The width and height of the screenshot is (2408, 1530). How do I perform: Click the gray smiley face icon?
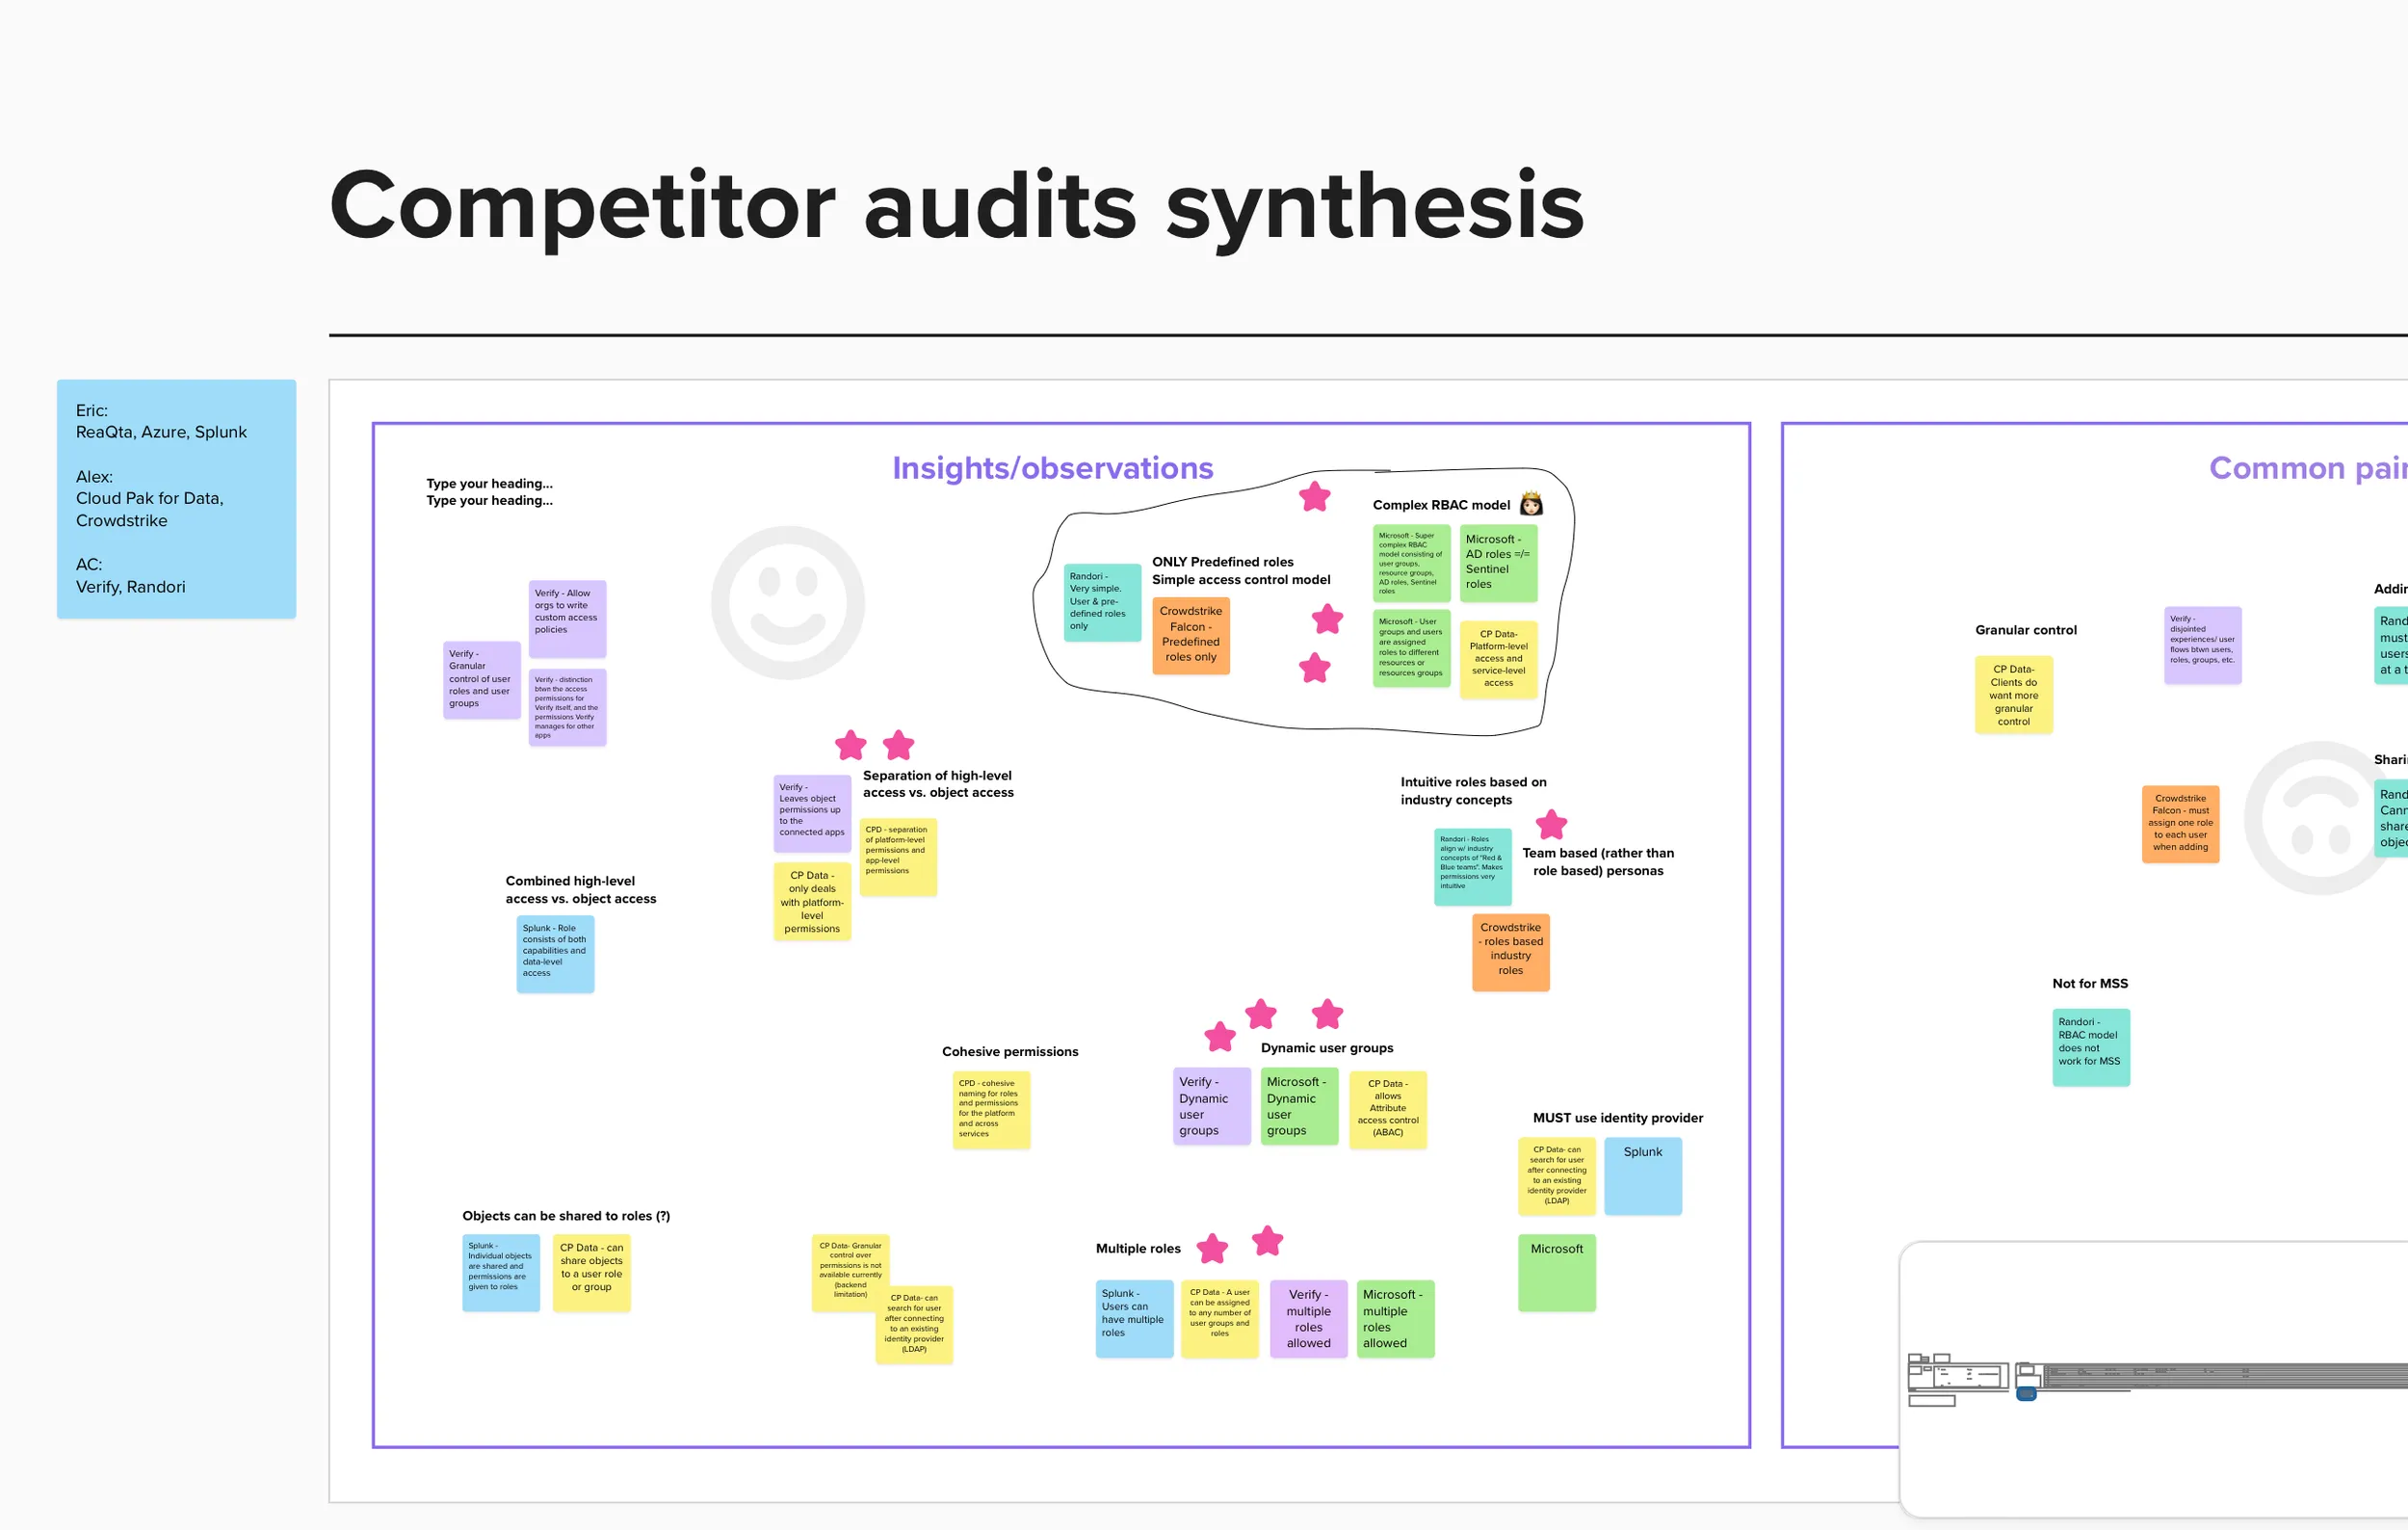tap(788, 603)
